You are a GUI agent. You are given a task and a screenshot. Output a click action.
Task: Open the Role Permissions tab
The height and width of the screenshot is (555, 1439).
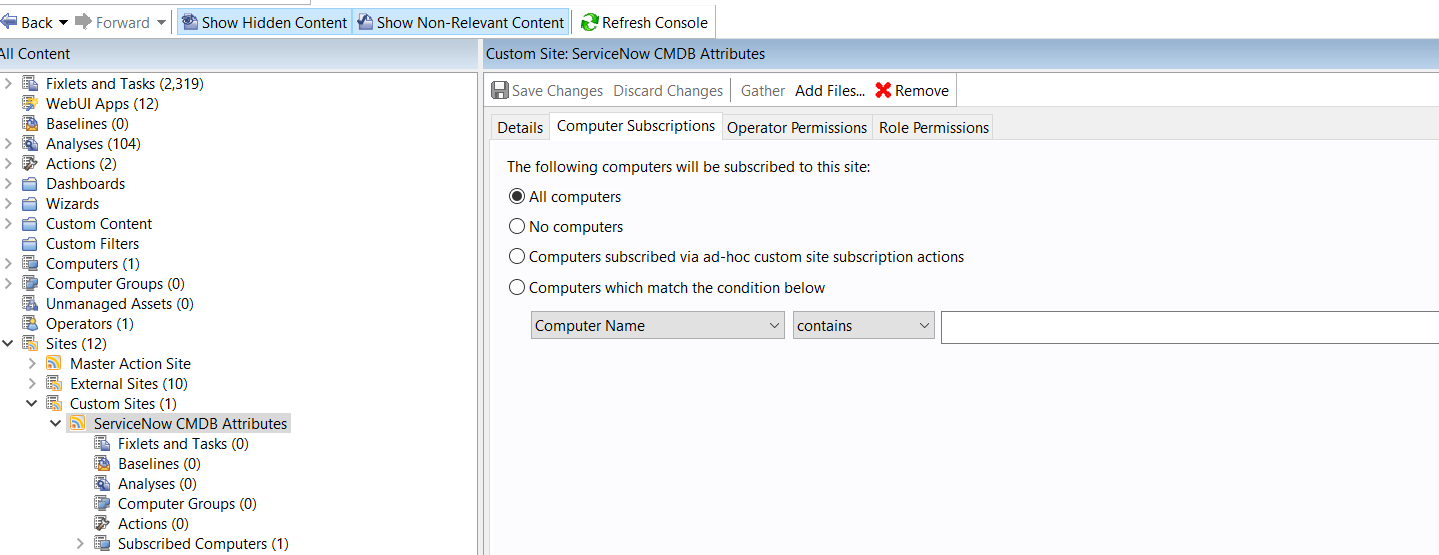[x=933, y=127]
